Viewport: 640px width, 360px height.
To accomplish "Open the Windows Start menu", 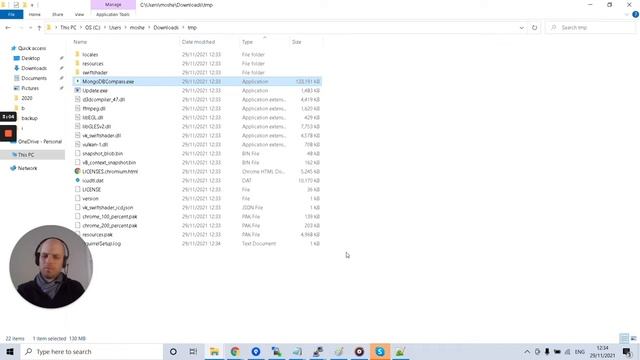I will pyautogui.click(x=10, y=351).
